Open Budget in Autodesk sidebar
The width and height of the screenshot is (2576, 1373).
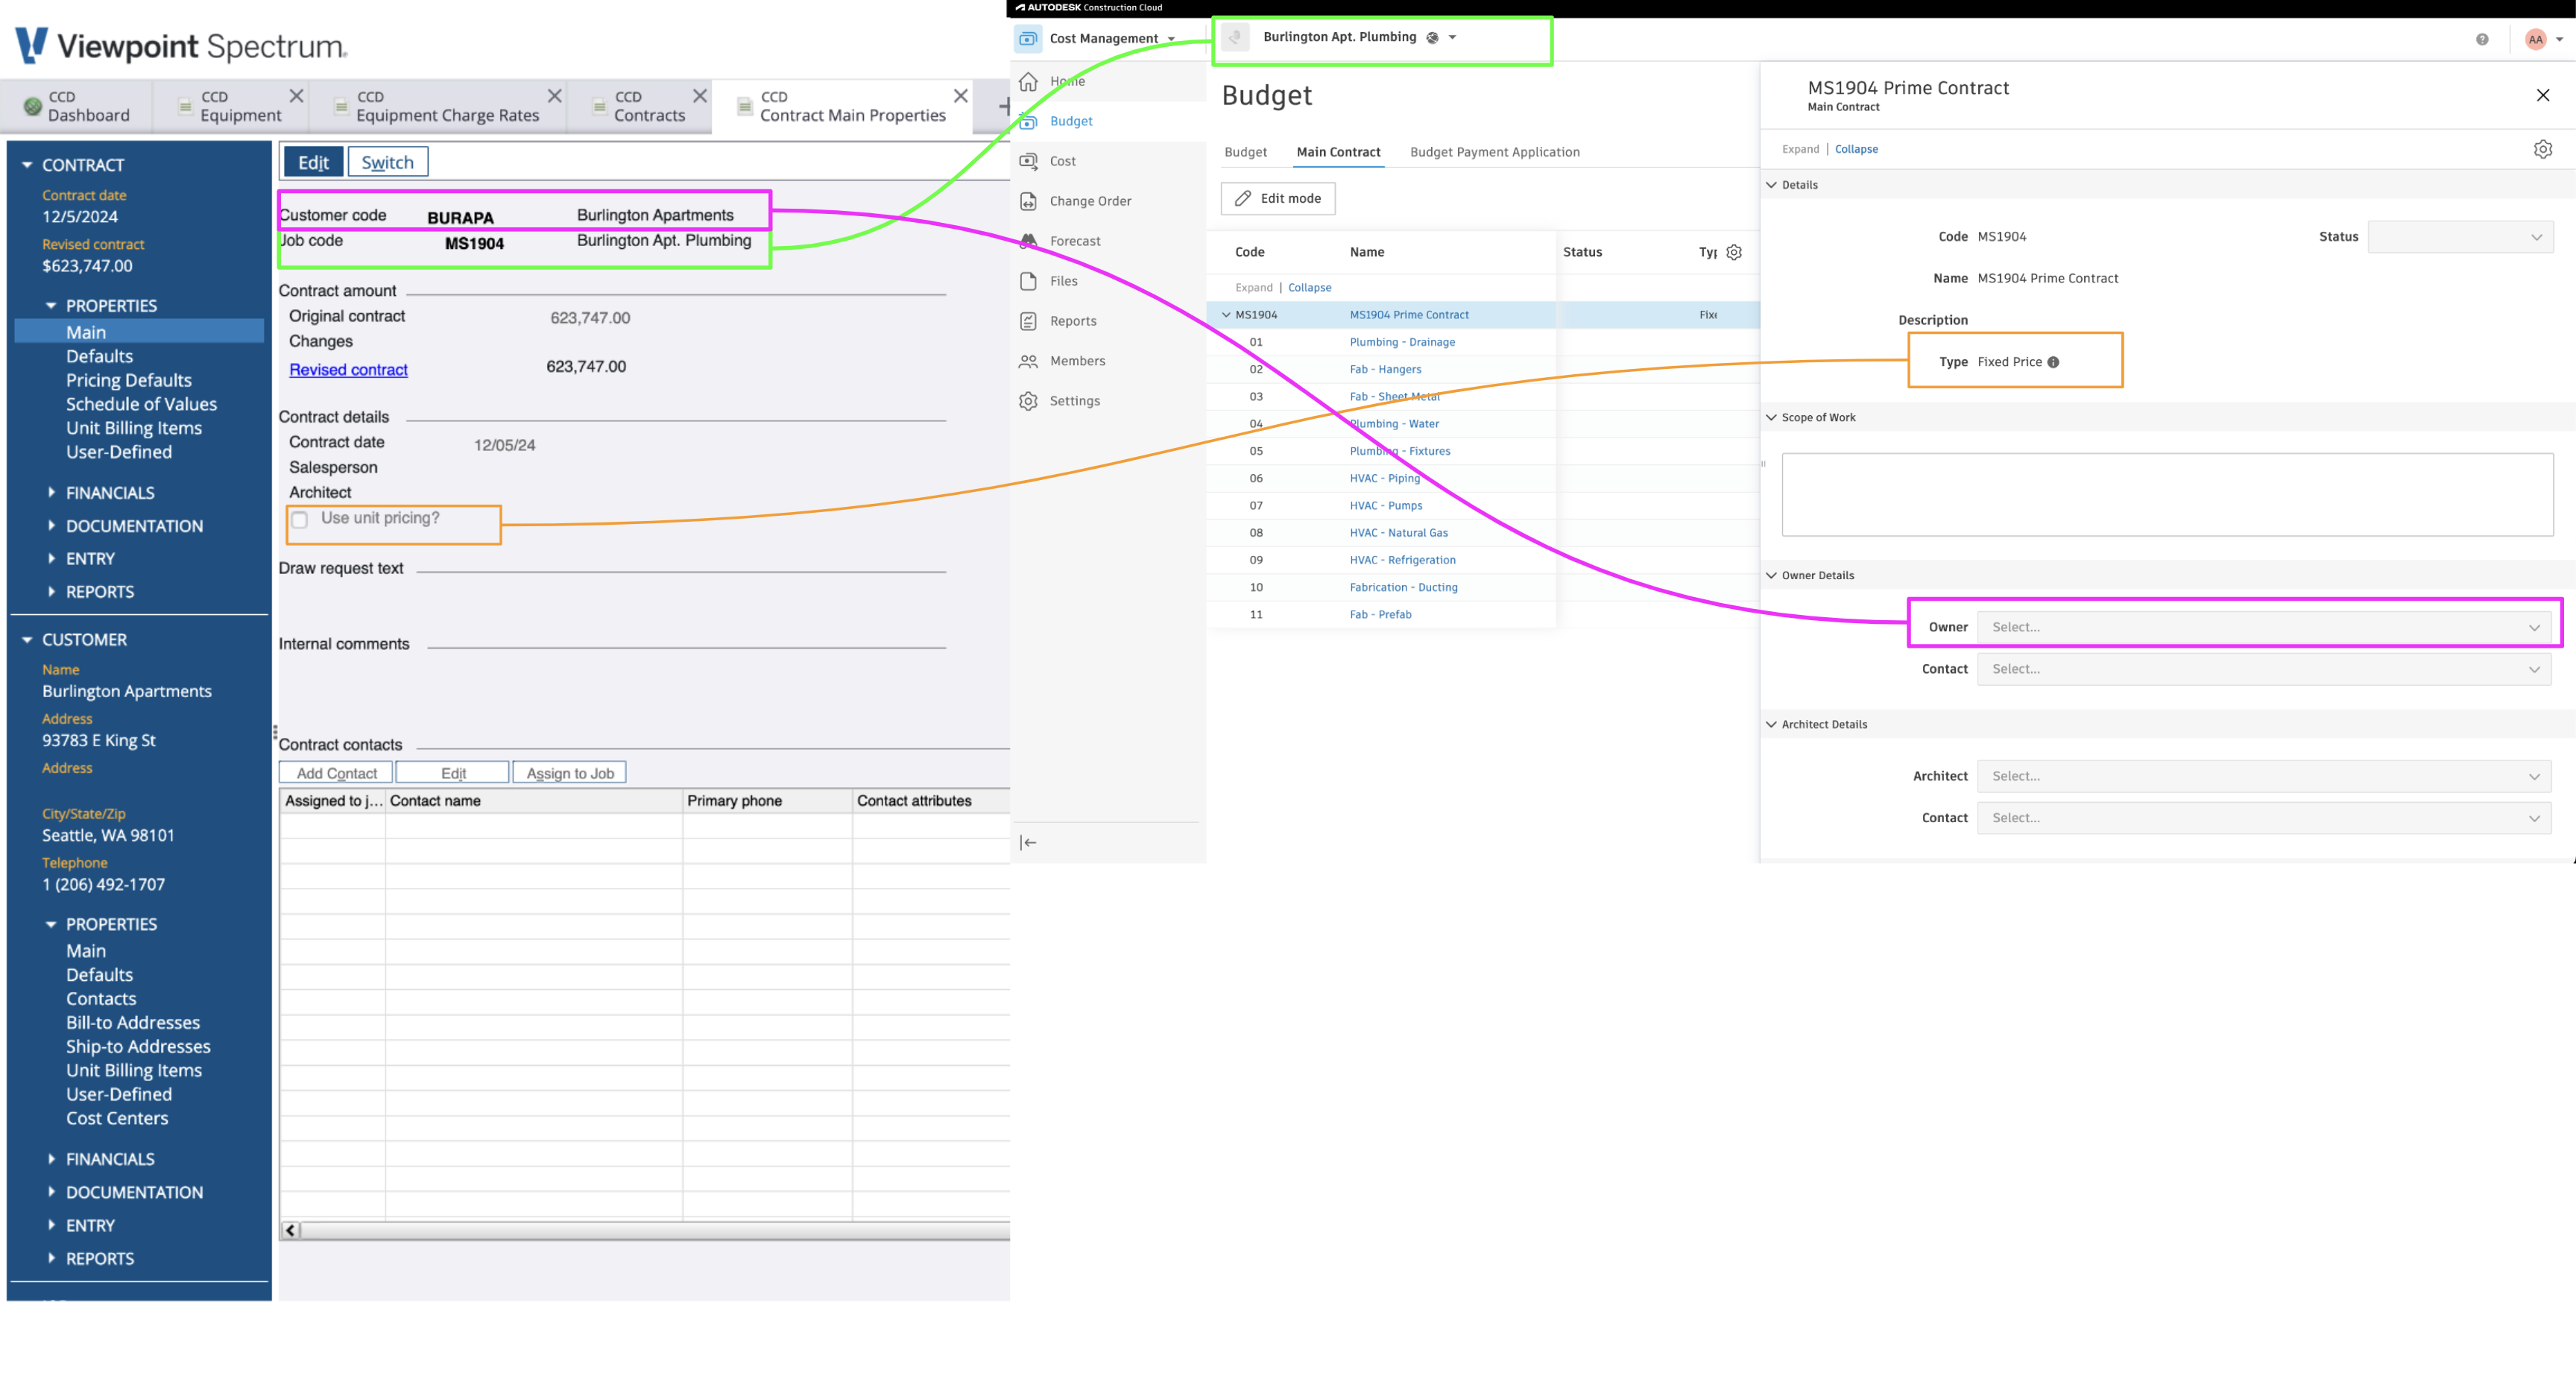(x=1070, y=121)
